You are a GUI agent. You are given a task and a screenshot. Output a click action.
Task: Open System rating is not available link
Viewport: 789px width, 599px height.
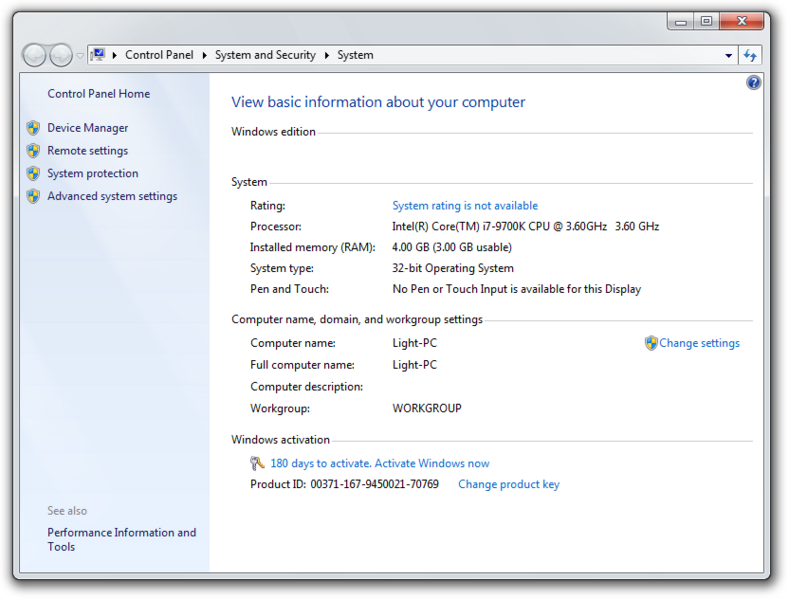point(464,206)
